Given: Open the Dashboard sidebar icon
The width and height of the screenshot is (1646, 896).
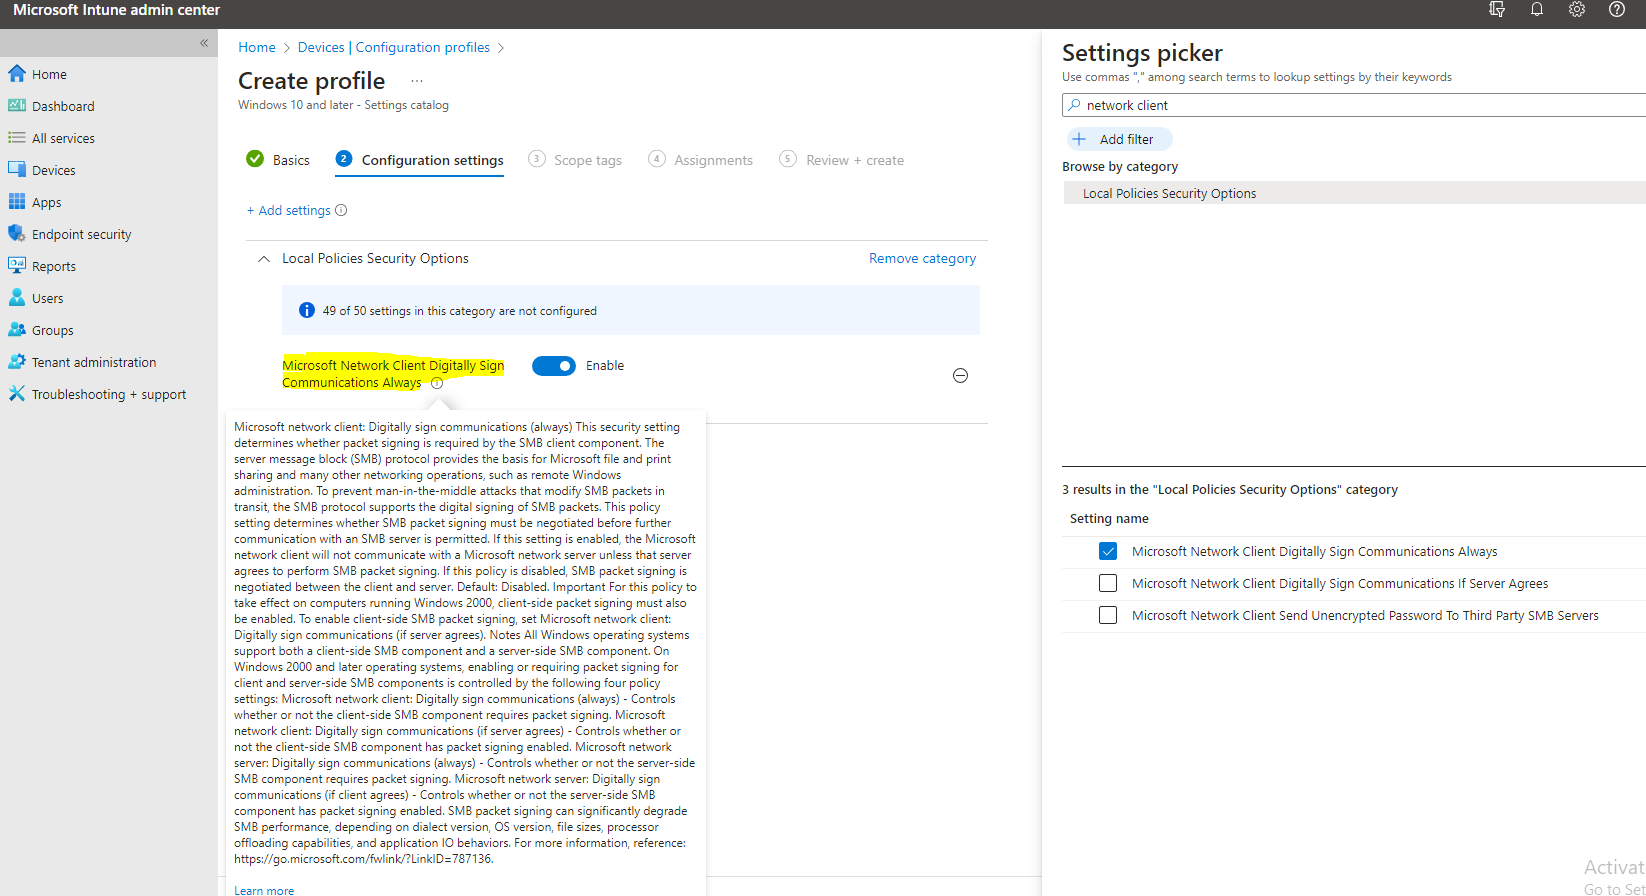Looking at the screenshot, I should tap(17, 106).
